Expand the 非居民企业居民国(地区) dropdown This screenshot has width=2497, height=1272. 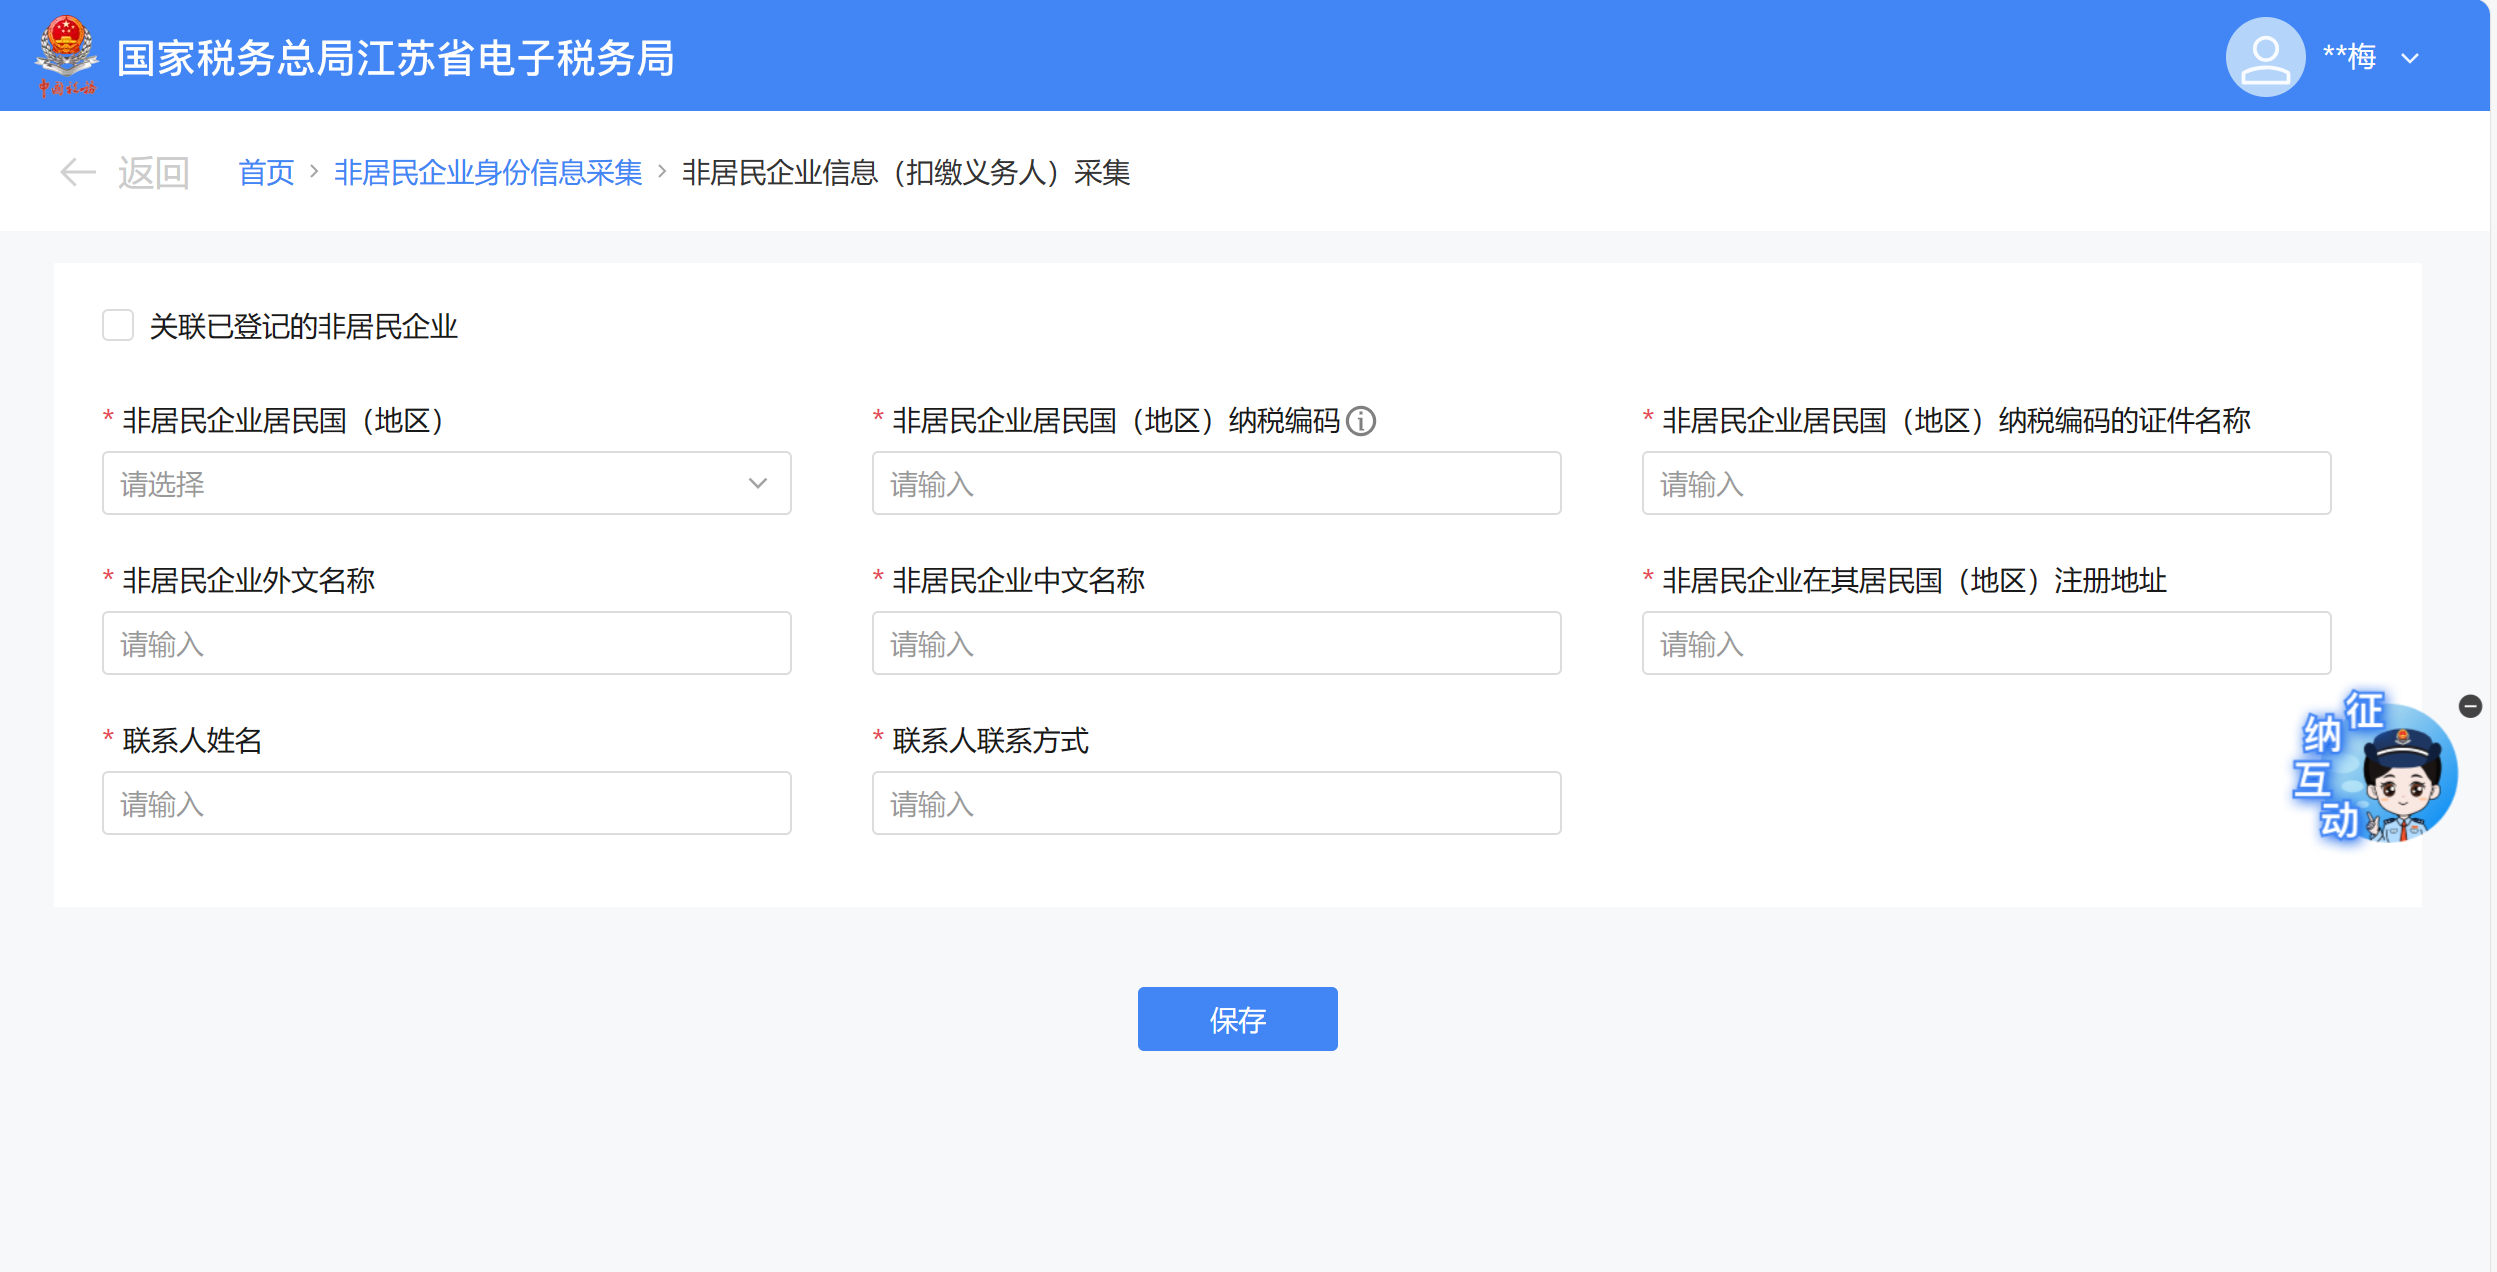(x=445, y=484)
